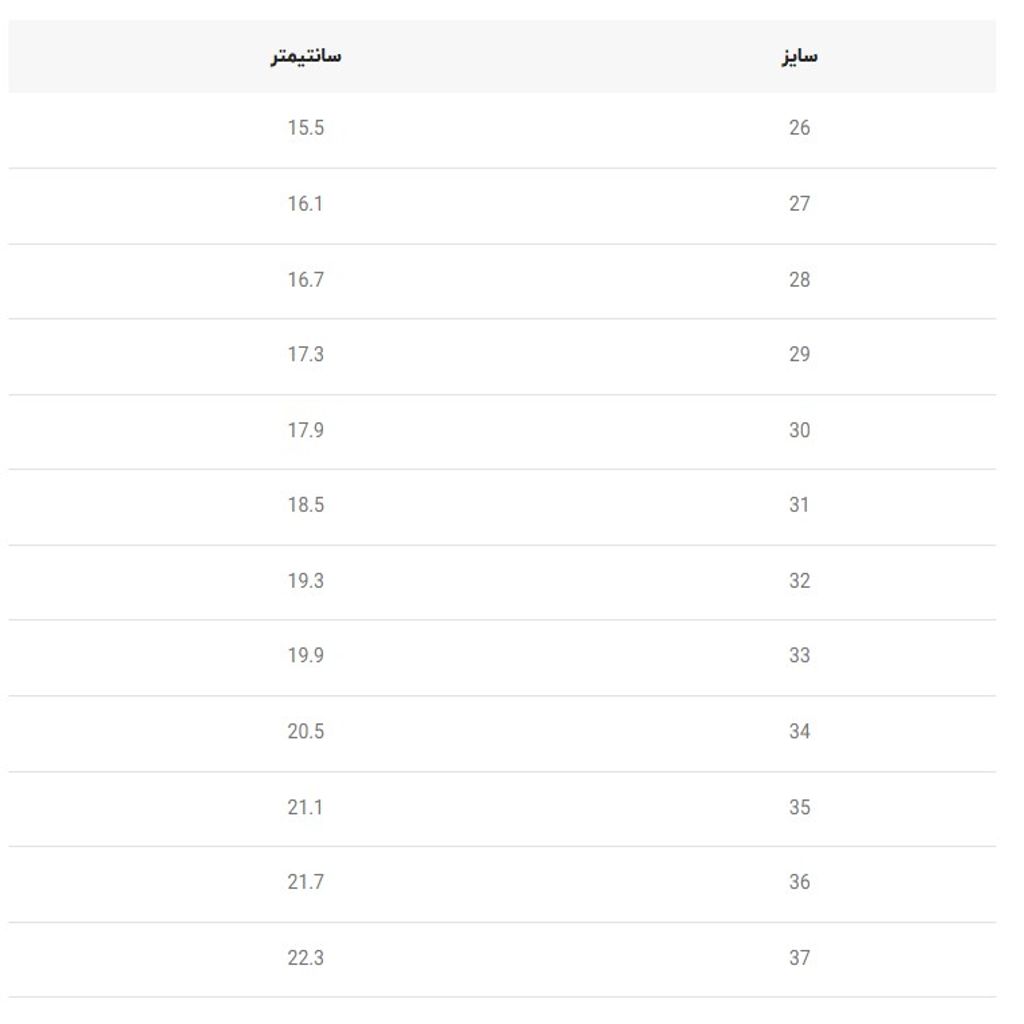Click the 16.1 centimeter cell
The width and height of the screenshot is (1024, 1024).
tap(306, 204)
